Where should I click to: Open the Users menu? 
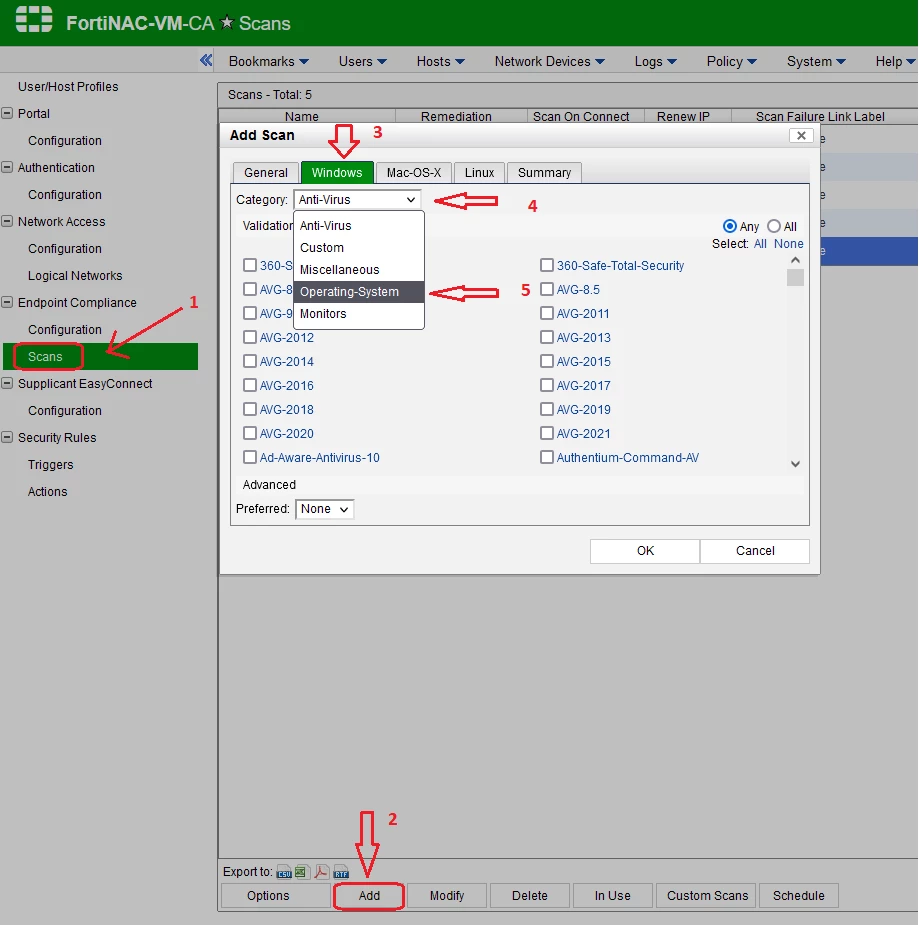click(x=362, y=61)
